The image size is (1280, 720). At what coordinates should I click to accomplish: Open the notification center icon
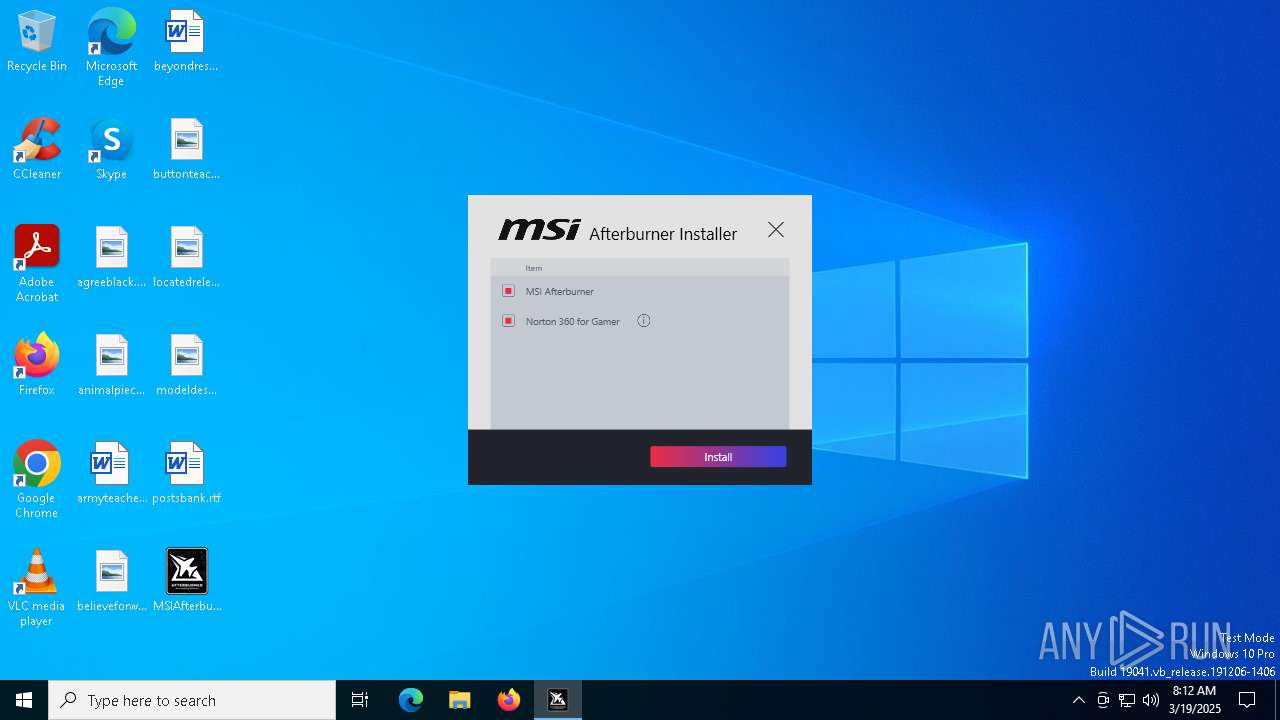1247,700
